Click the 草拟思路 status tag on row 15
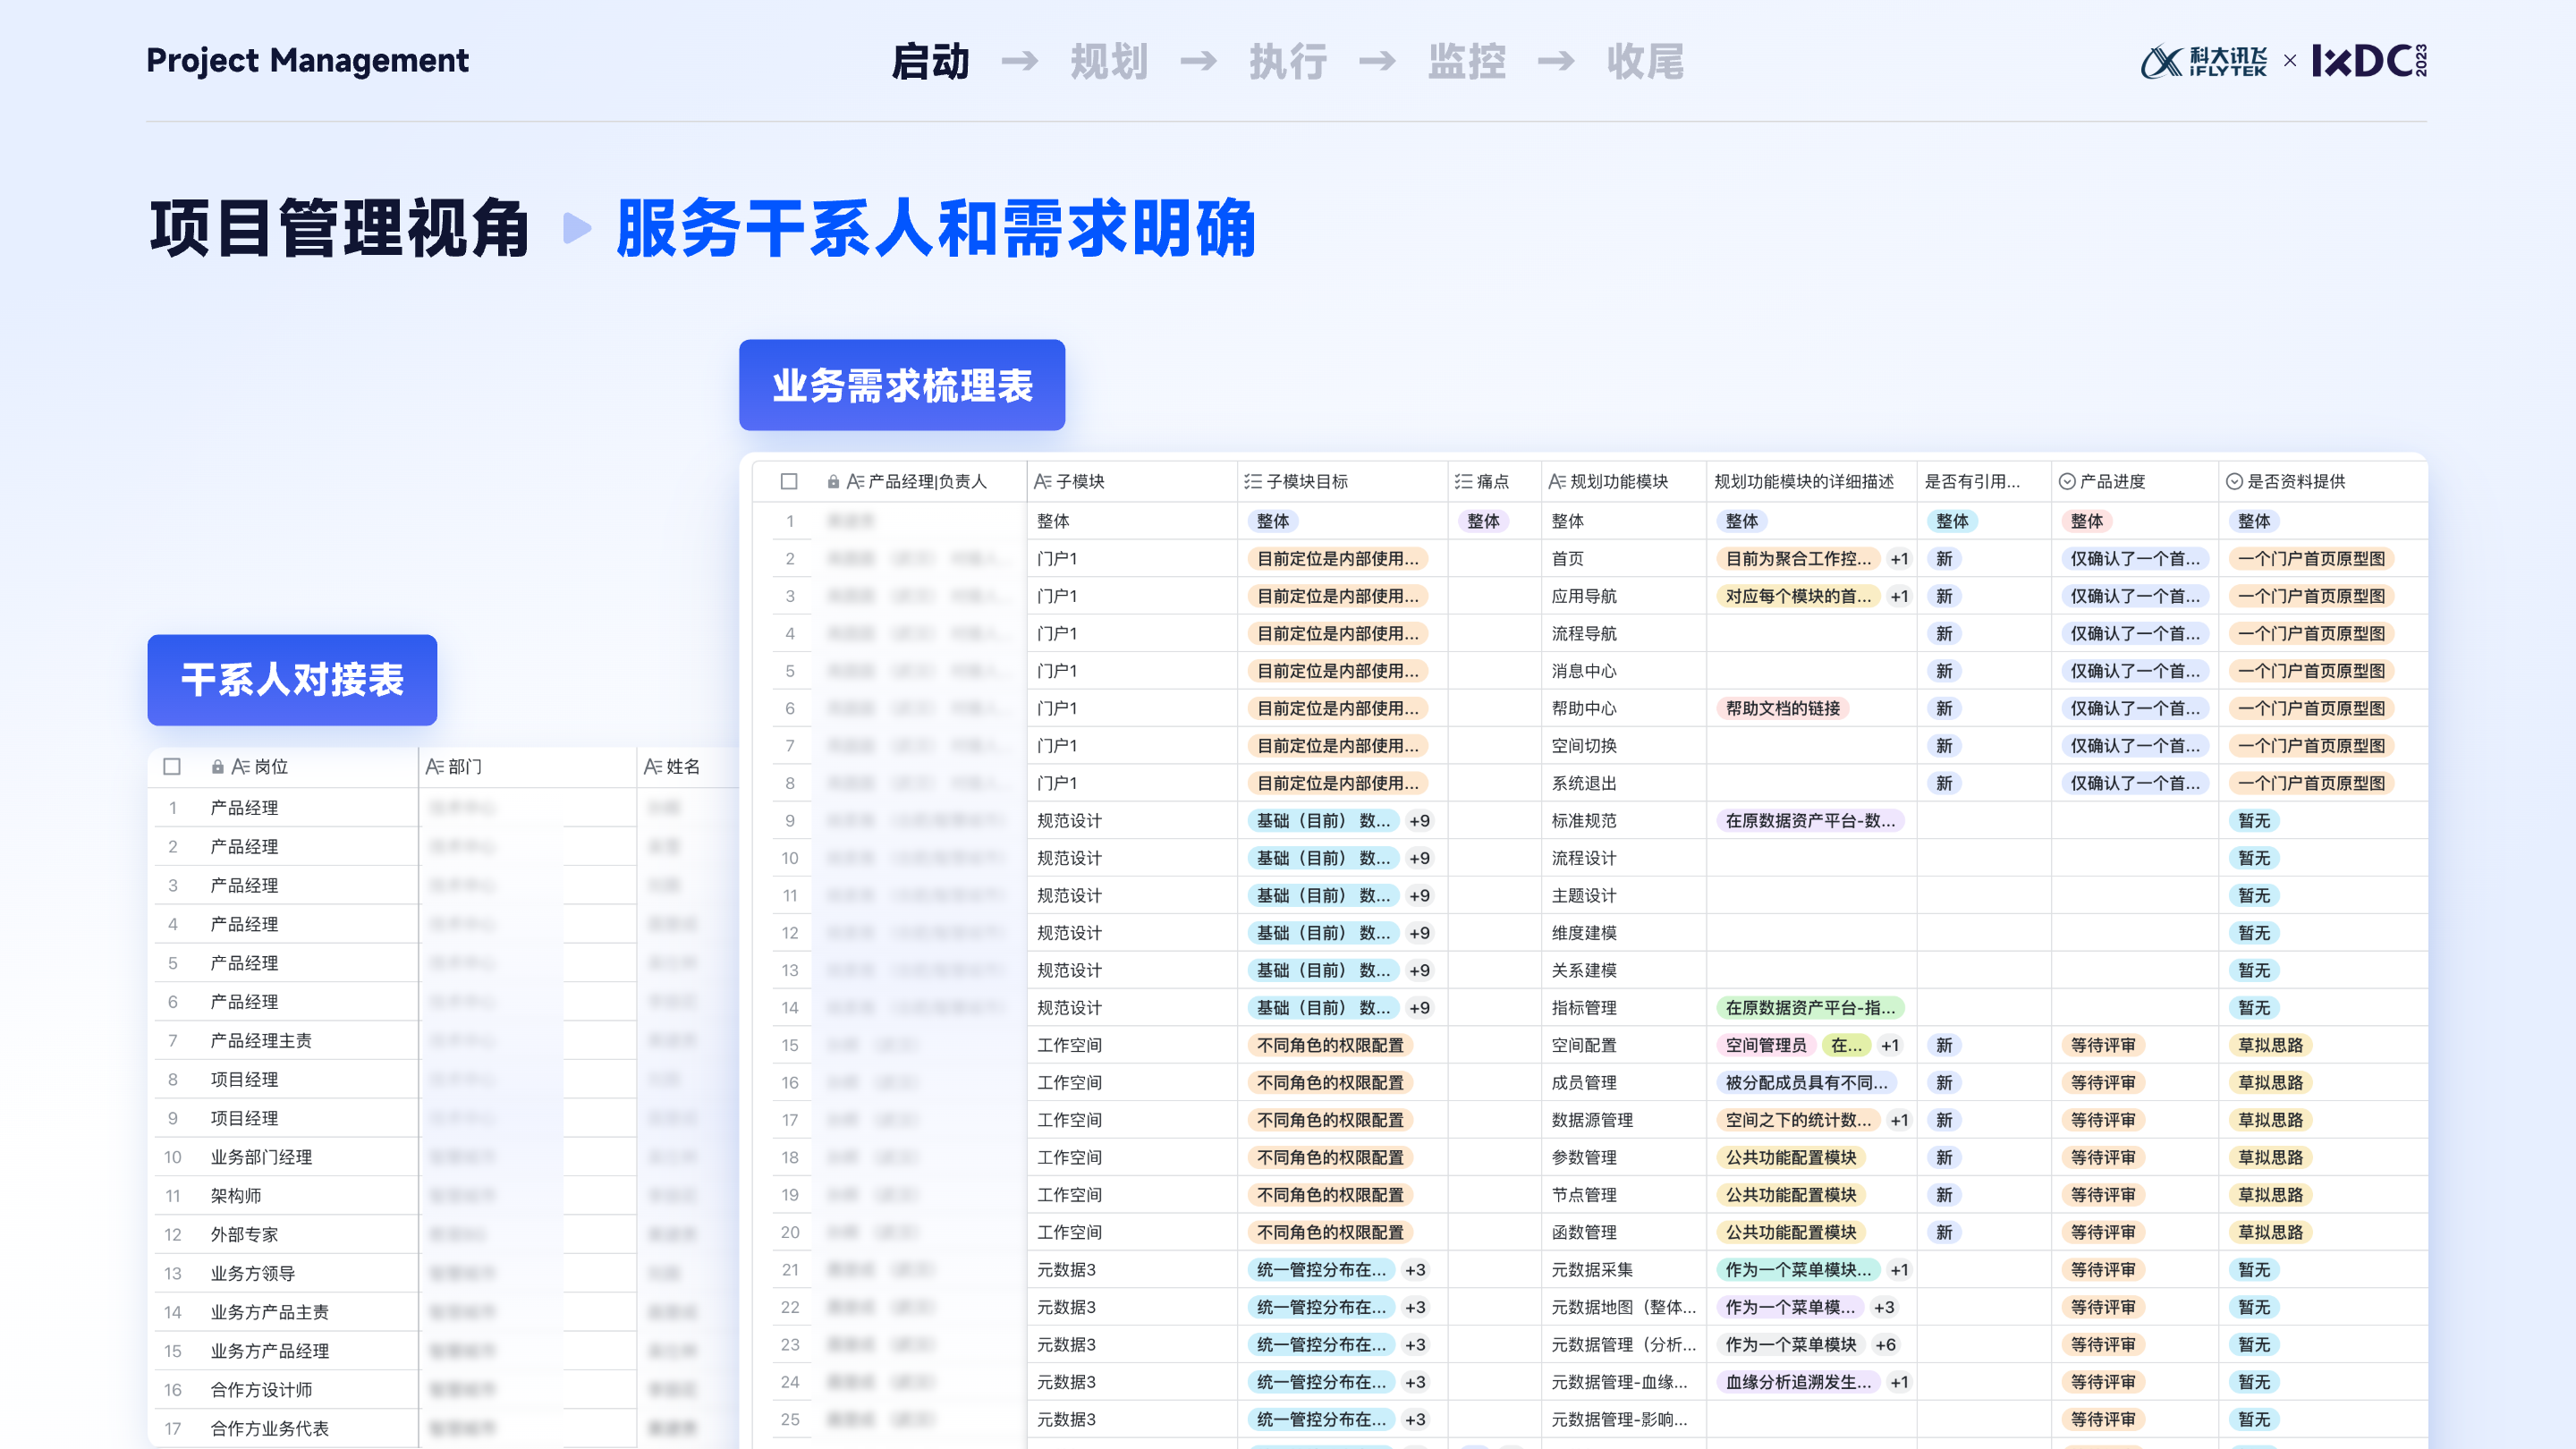Screen dimensions: 2576x1449 pos(2270,1045)
